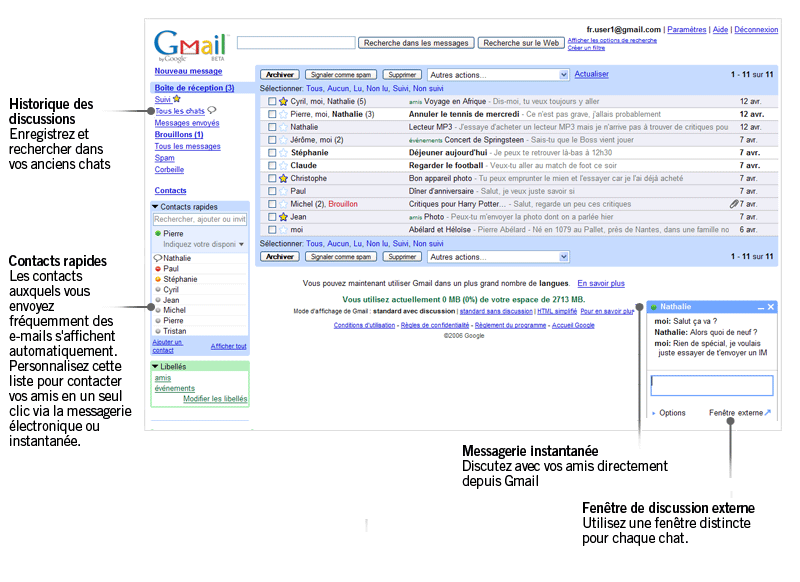Viewport: 800px width, 582px height.
Task: Click the top Supprimer button
Action: pyautogui.click(x=402, y=75)
